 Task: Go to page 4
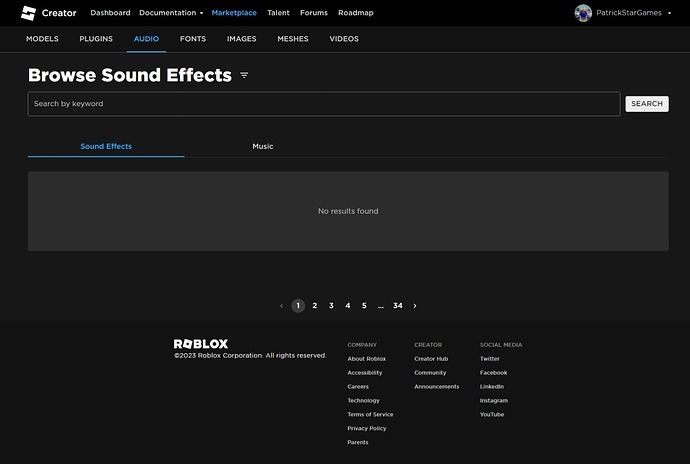click(348, 306)
